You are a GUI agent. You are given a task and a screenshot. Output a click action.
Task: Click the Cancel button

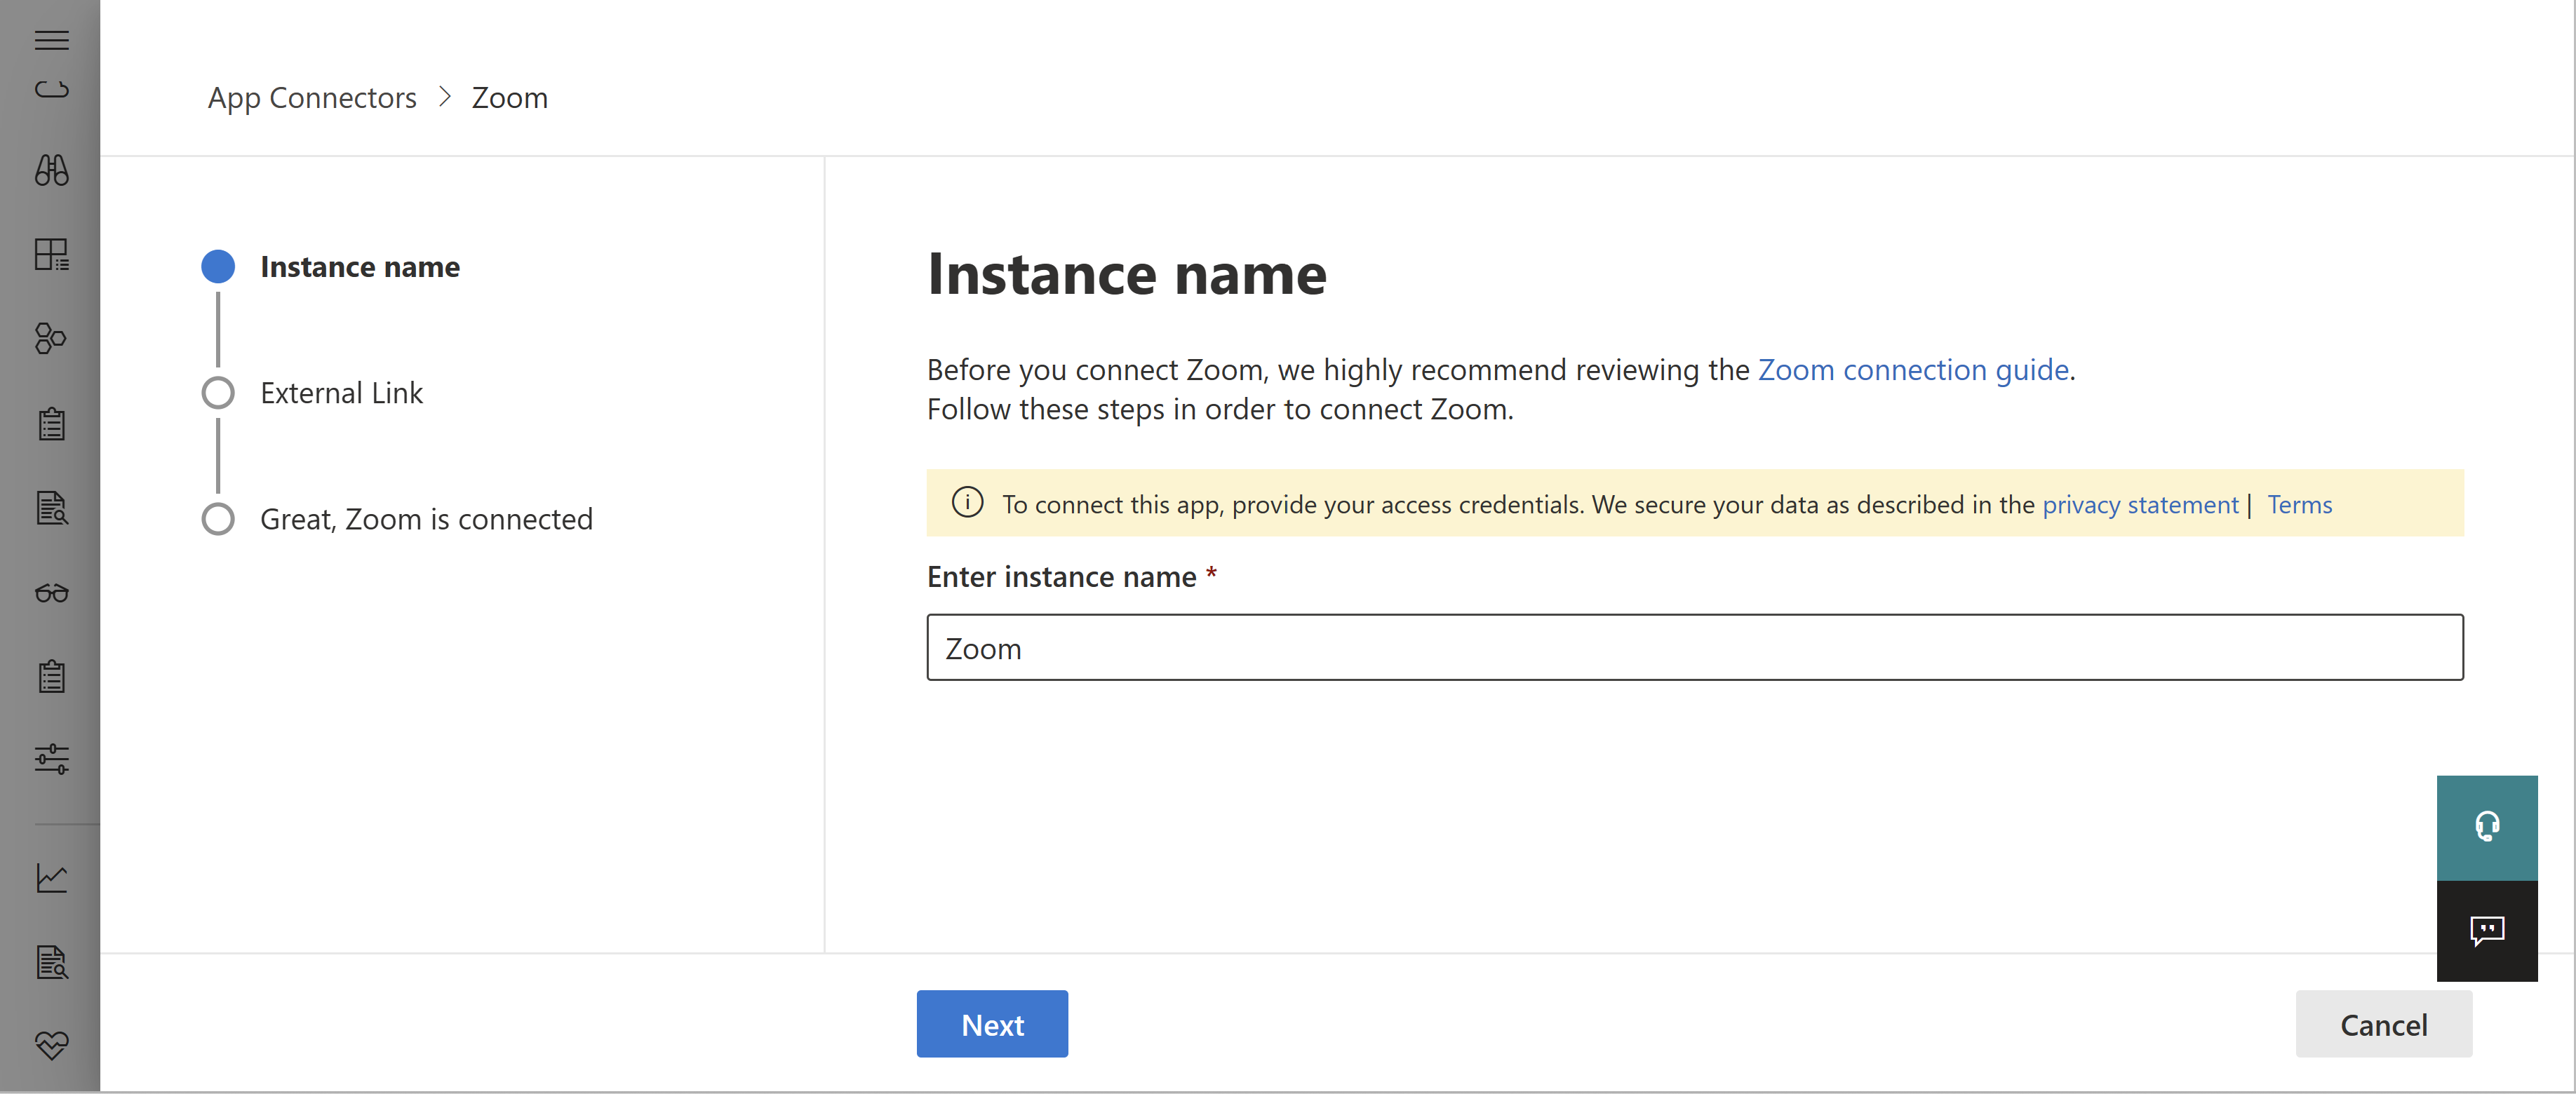[2384, 1023]
